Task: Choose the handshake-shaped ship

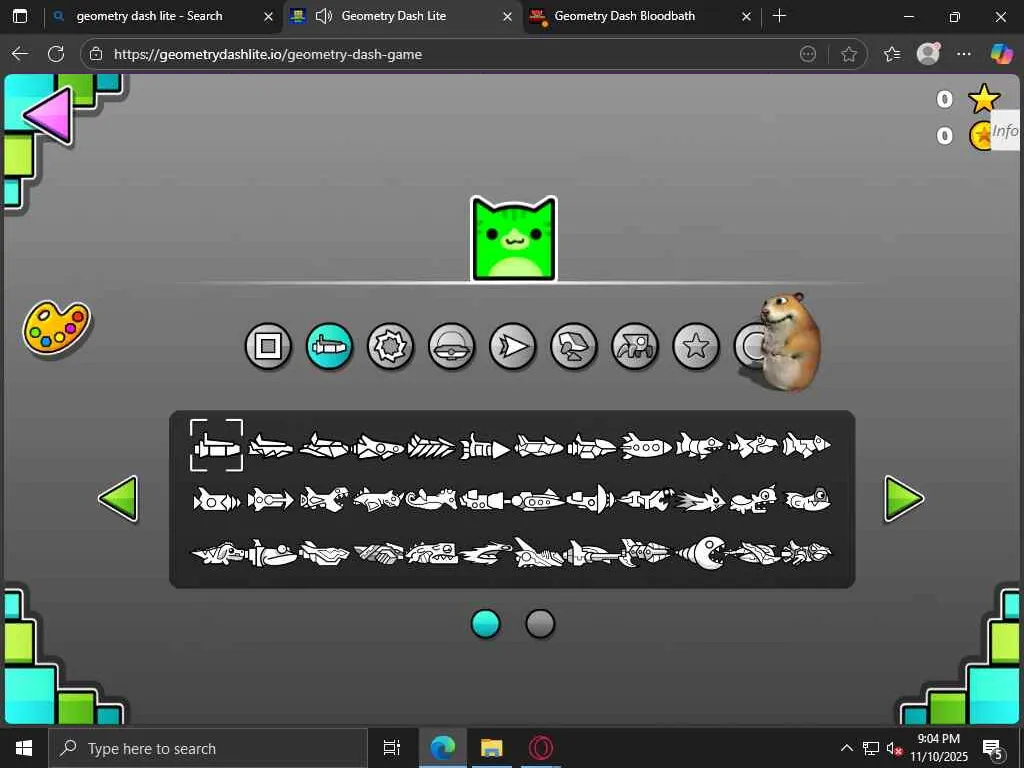Action: tap(379, 554)
